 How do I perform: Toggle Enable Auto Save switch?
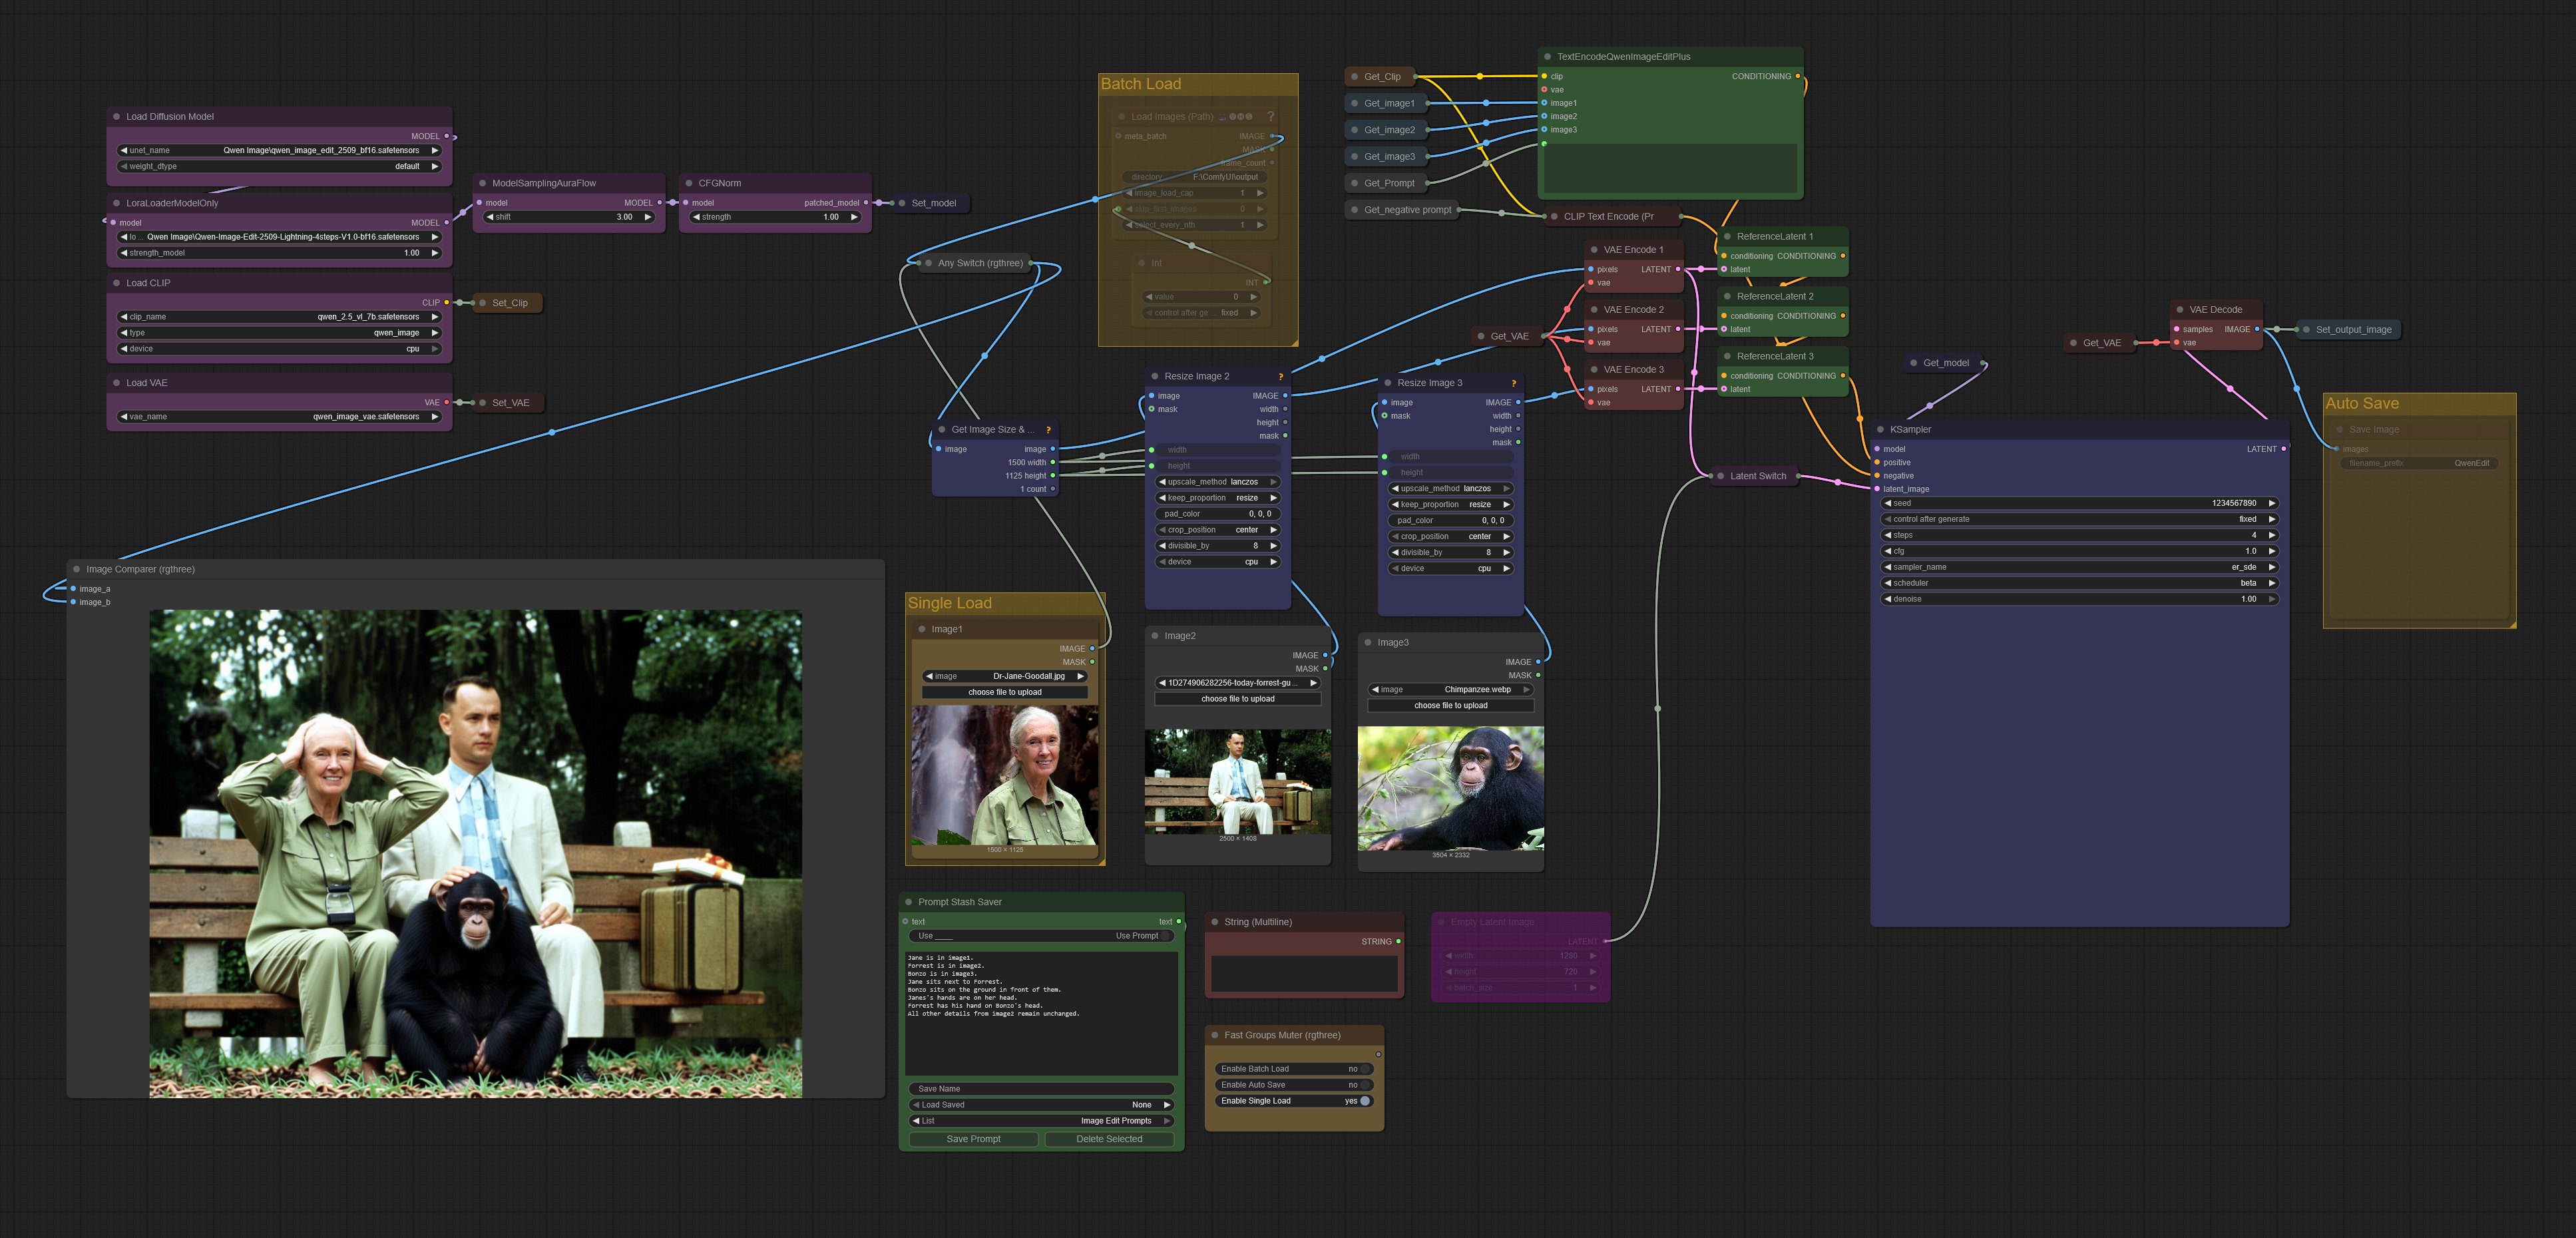(1365, 1085)
